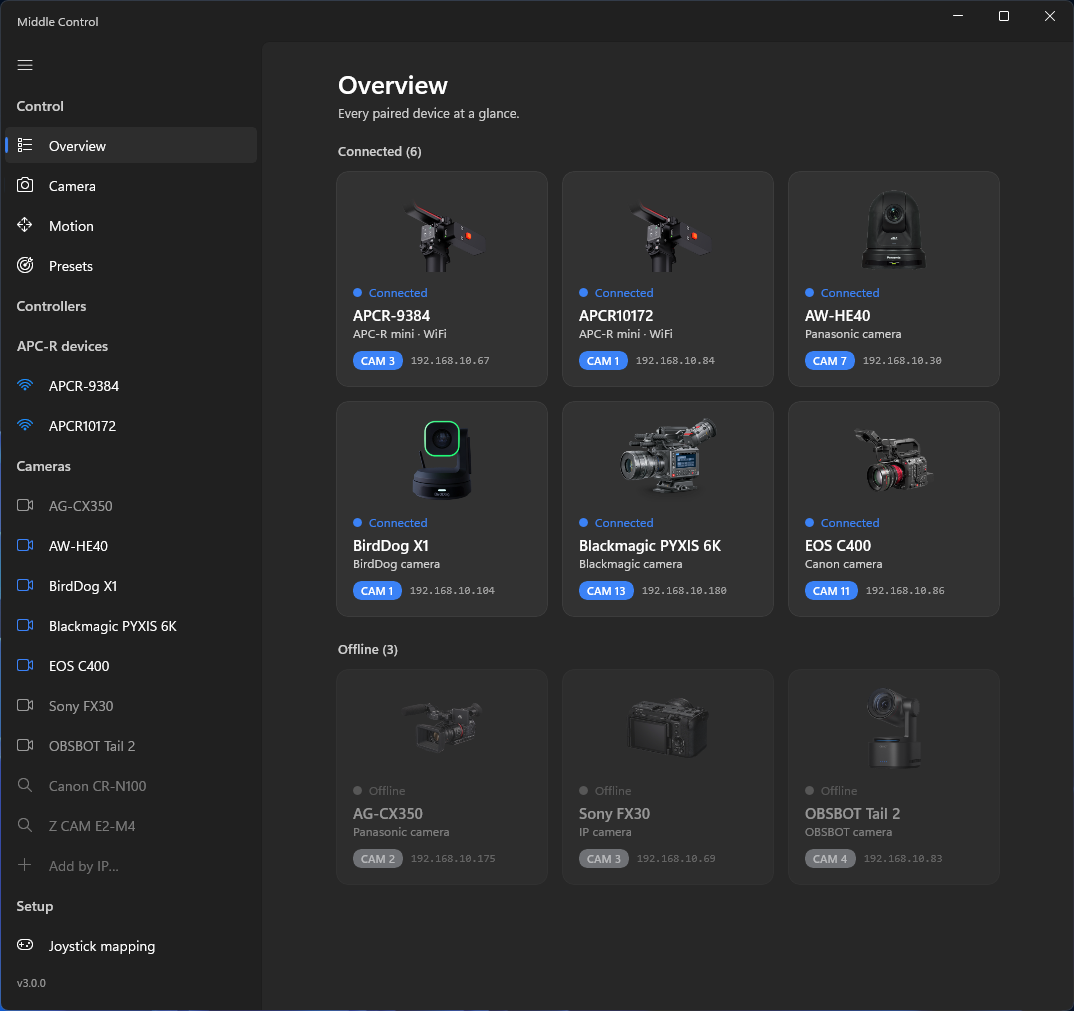Click the plus icon for Add by IP
Screen dimensions: 1074x1011
tap(25, 865)
